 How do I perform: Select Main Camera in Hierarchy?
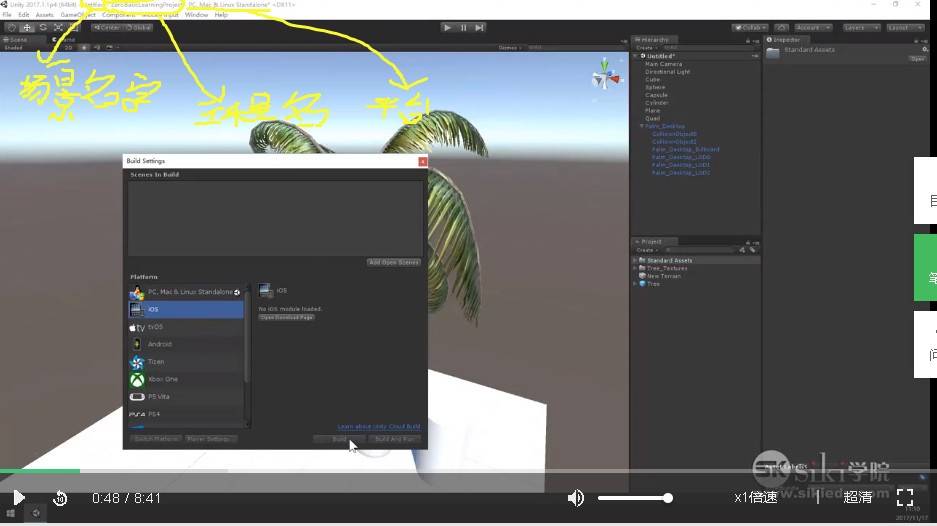tap(663, 64)
